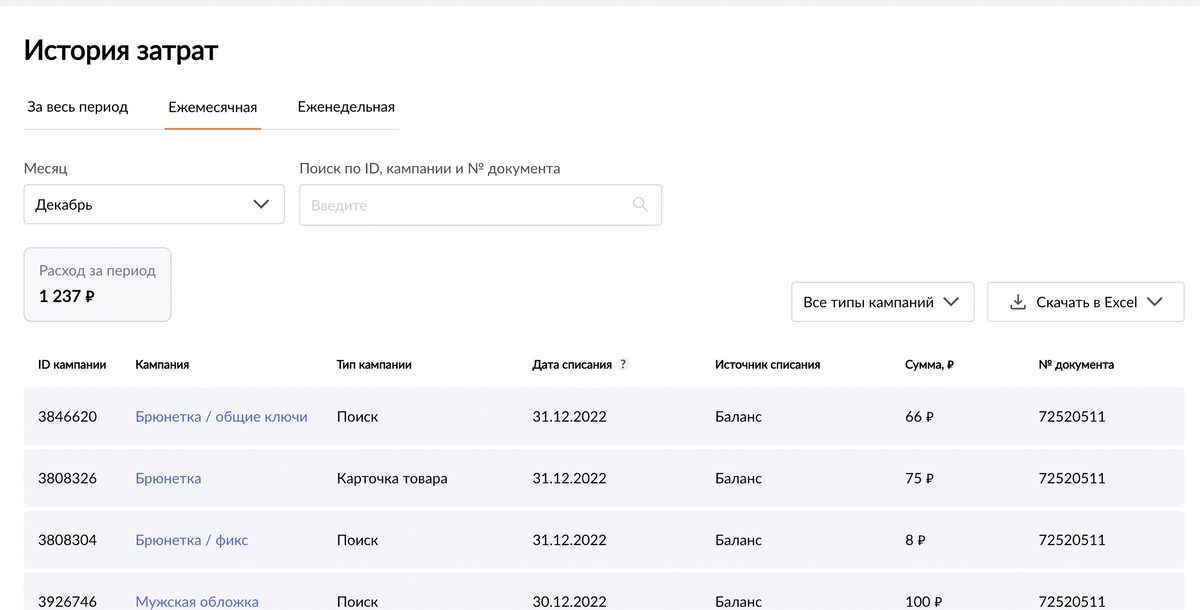Expand the Все типы кампаний filter
This screenshot has width=1200, height=610.
tap(882, 302)
